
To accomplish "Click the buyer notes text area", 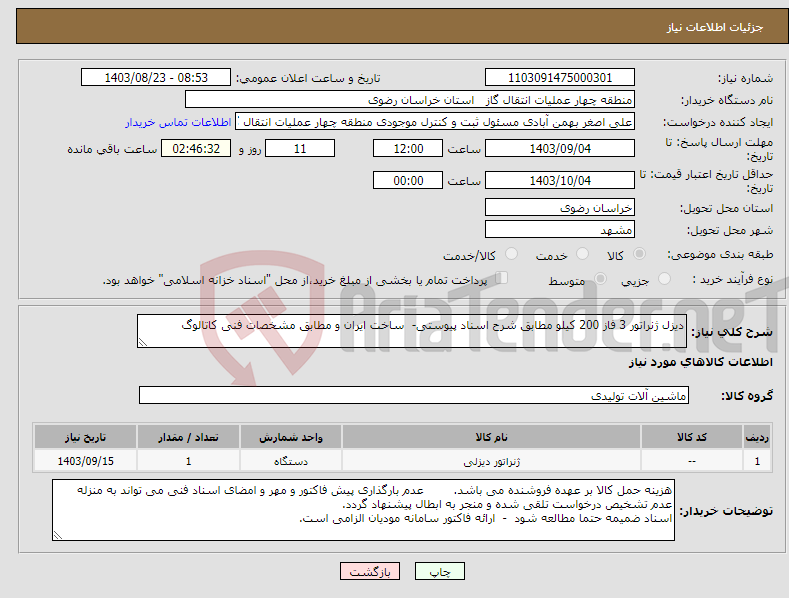I will click(363, 510).
